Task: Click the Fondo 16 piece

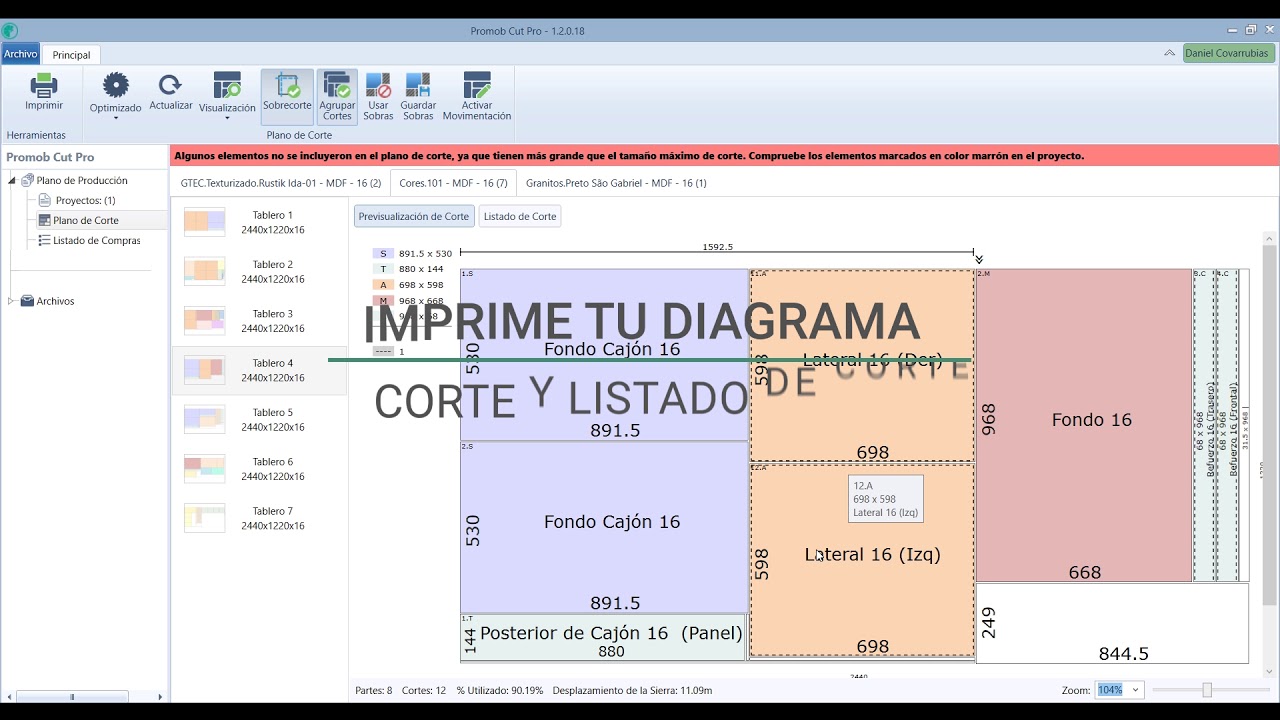Action: pyautogui.click(x=1085, y=425)
